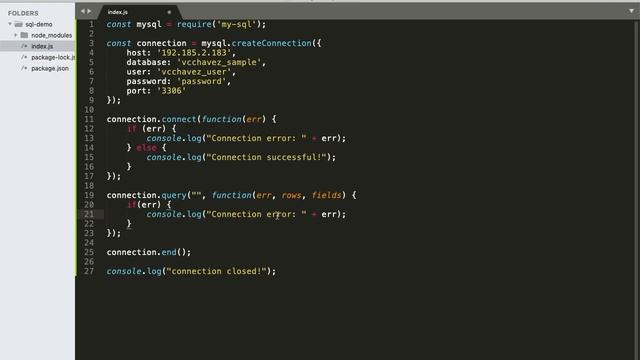Open index.js in the sidebar

(x=37, y=46)
